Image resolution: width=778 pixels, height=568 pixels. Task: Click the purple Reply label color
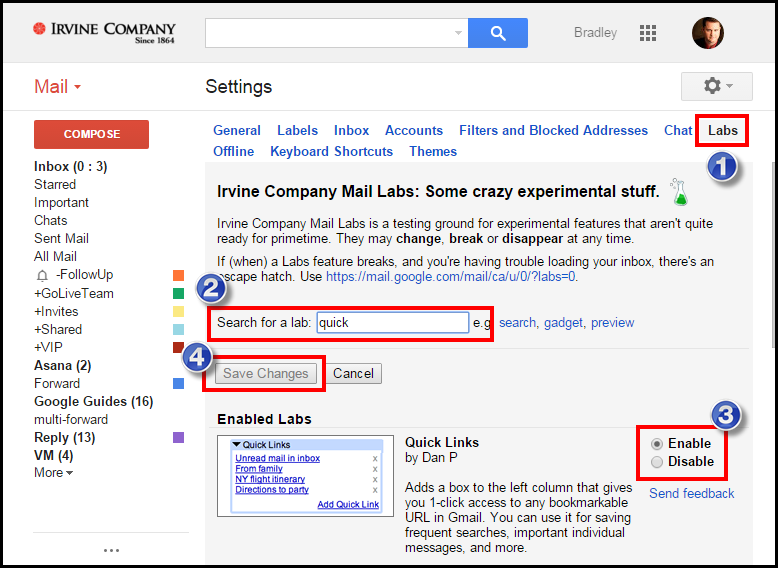pos(179,438)
